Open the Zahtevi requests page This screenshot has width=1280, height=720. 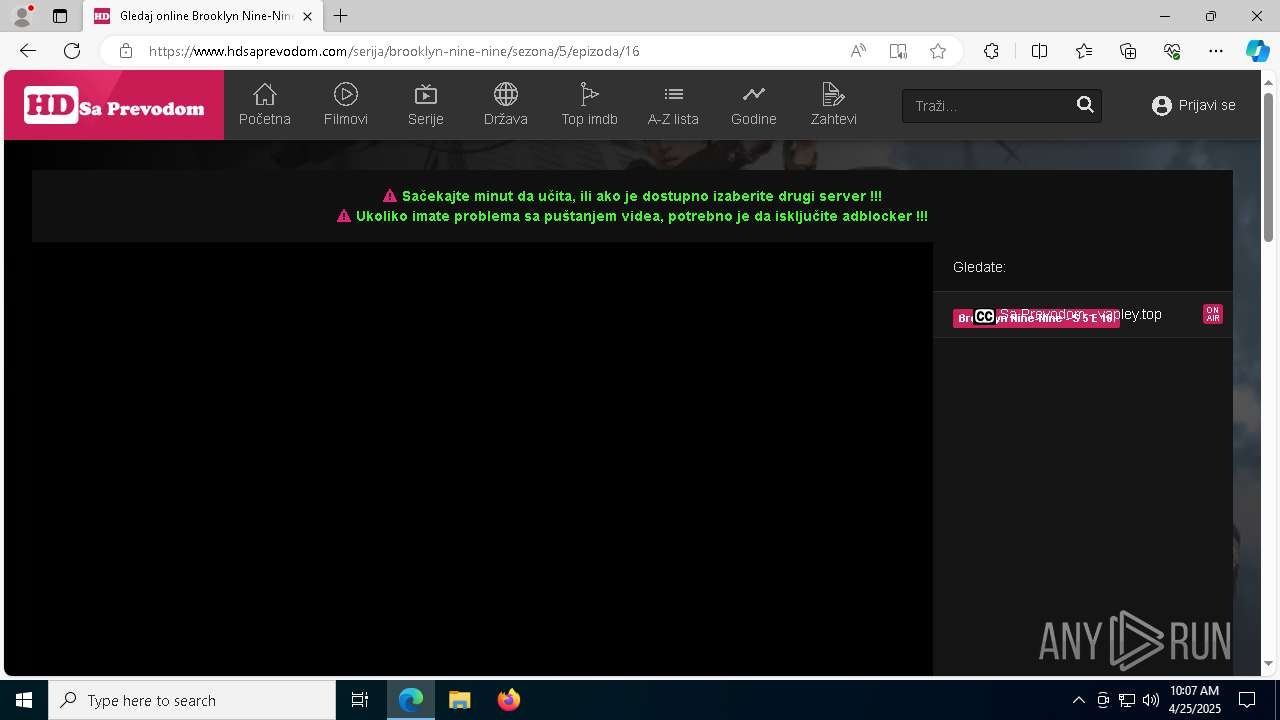pyautogui.click(x=833, y=105)
